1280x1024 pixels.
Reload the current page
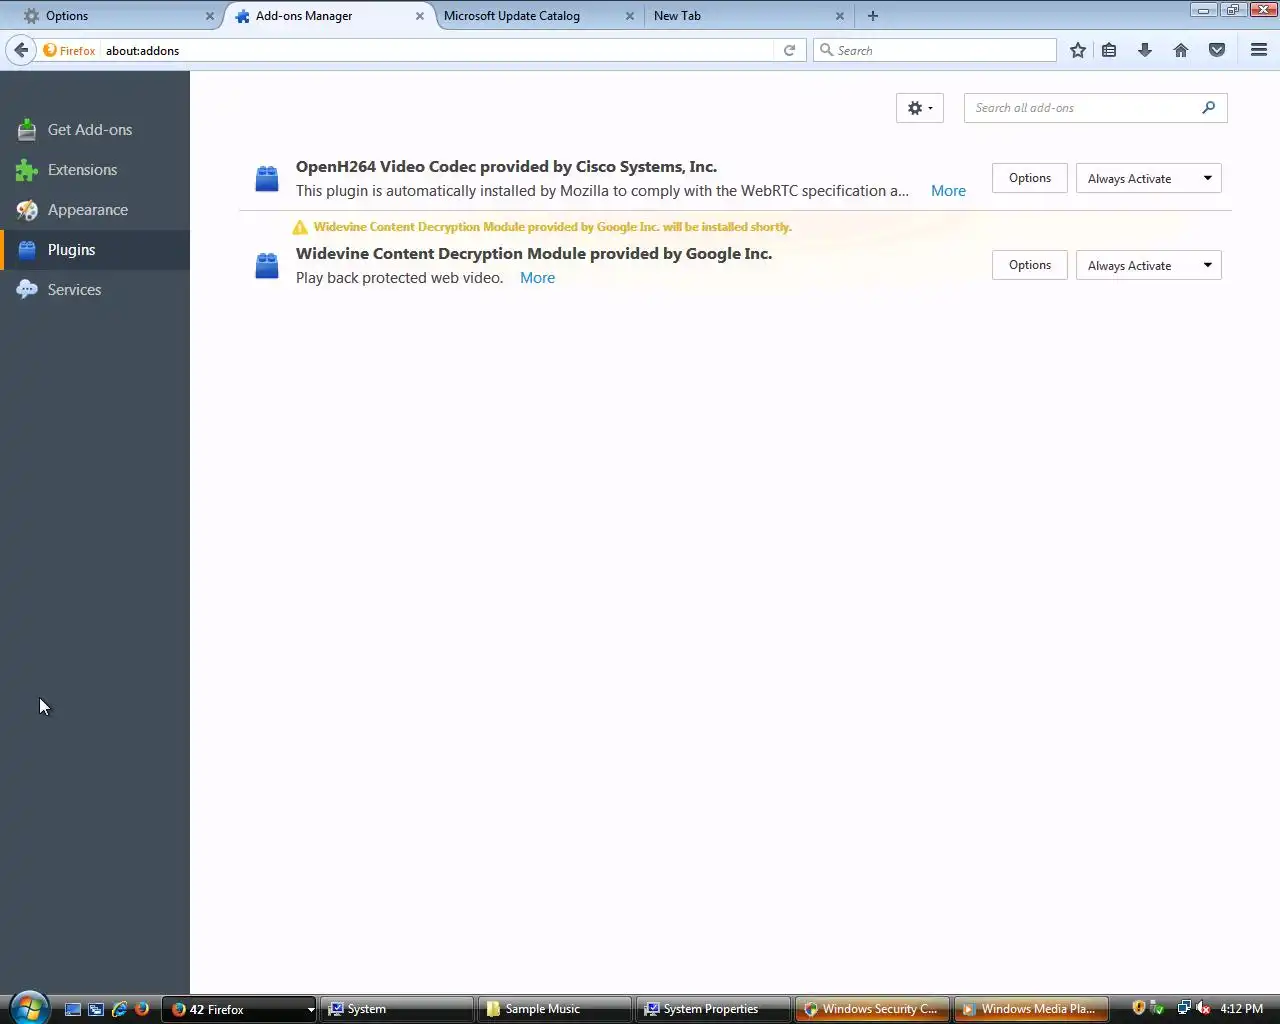pyautogui.click(x=790, y=50)
